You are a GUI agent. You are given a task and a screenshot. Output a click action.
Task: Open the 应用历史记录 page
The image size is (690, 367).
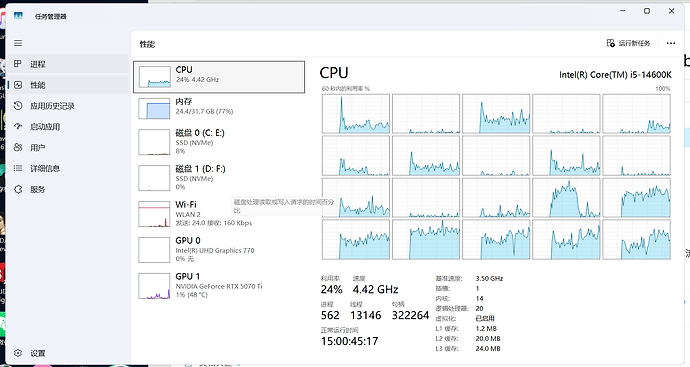pyautogui.click(x=68, y=106)
